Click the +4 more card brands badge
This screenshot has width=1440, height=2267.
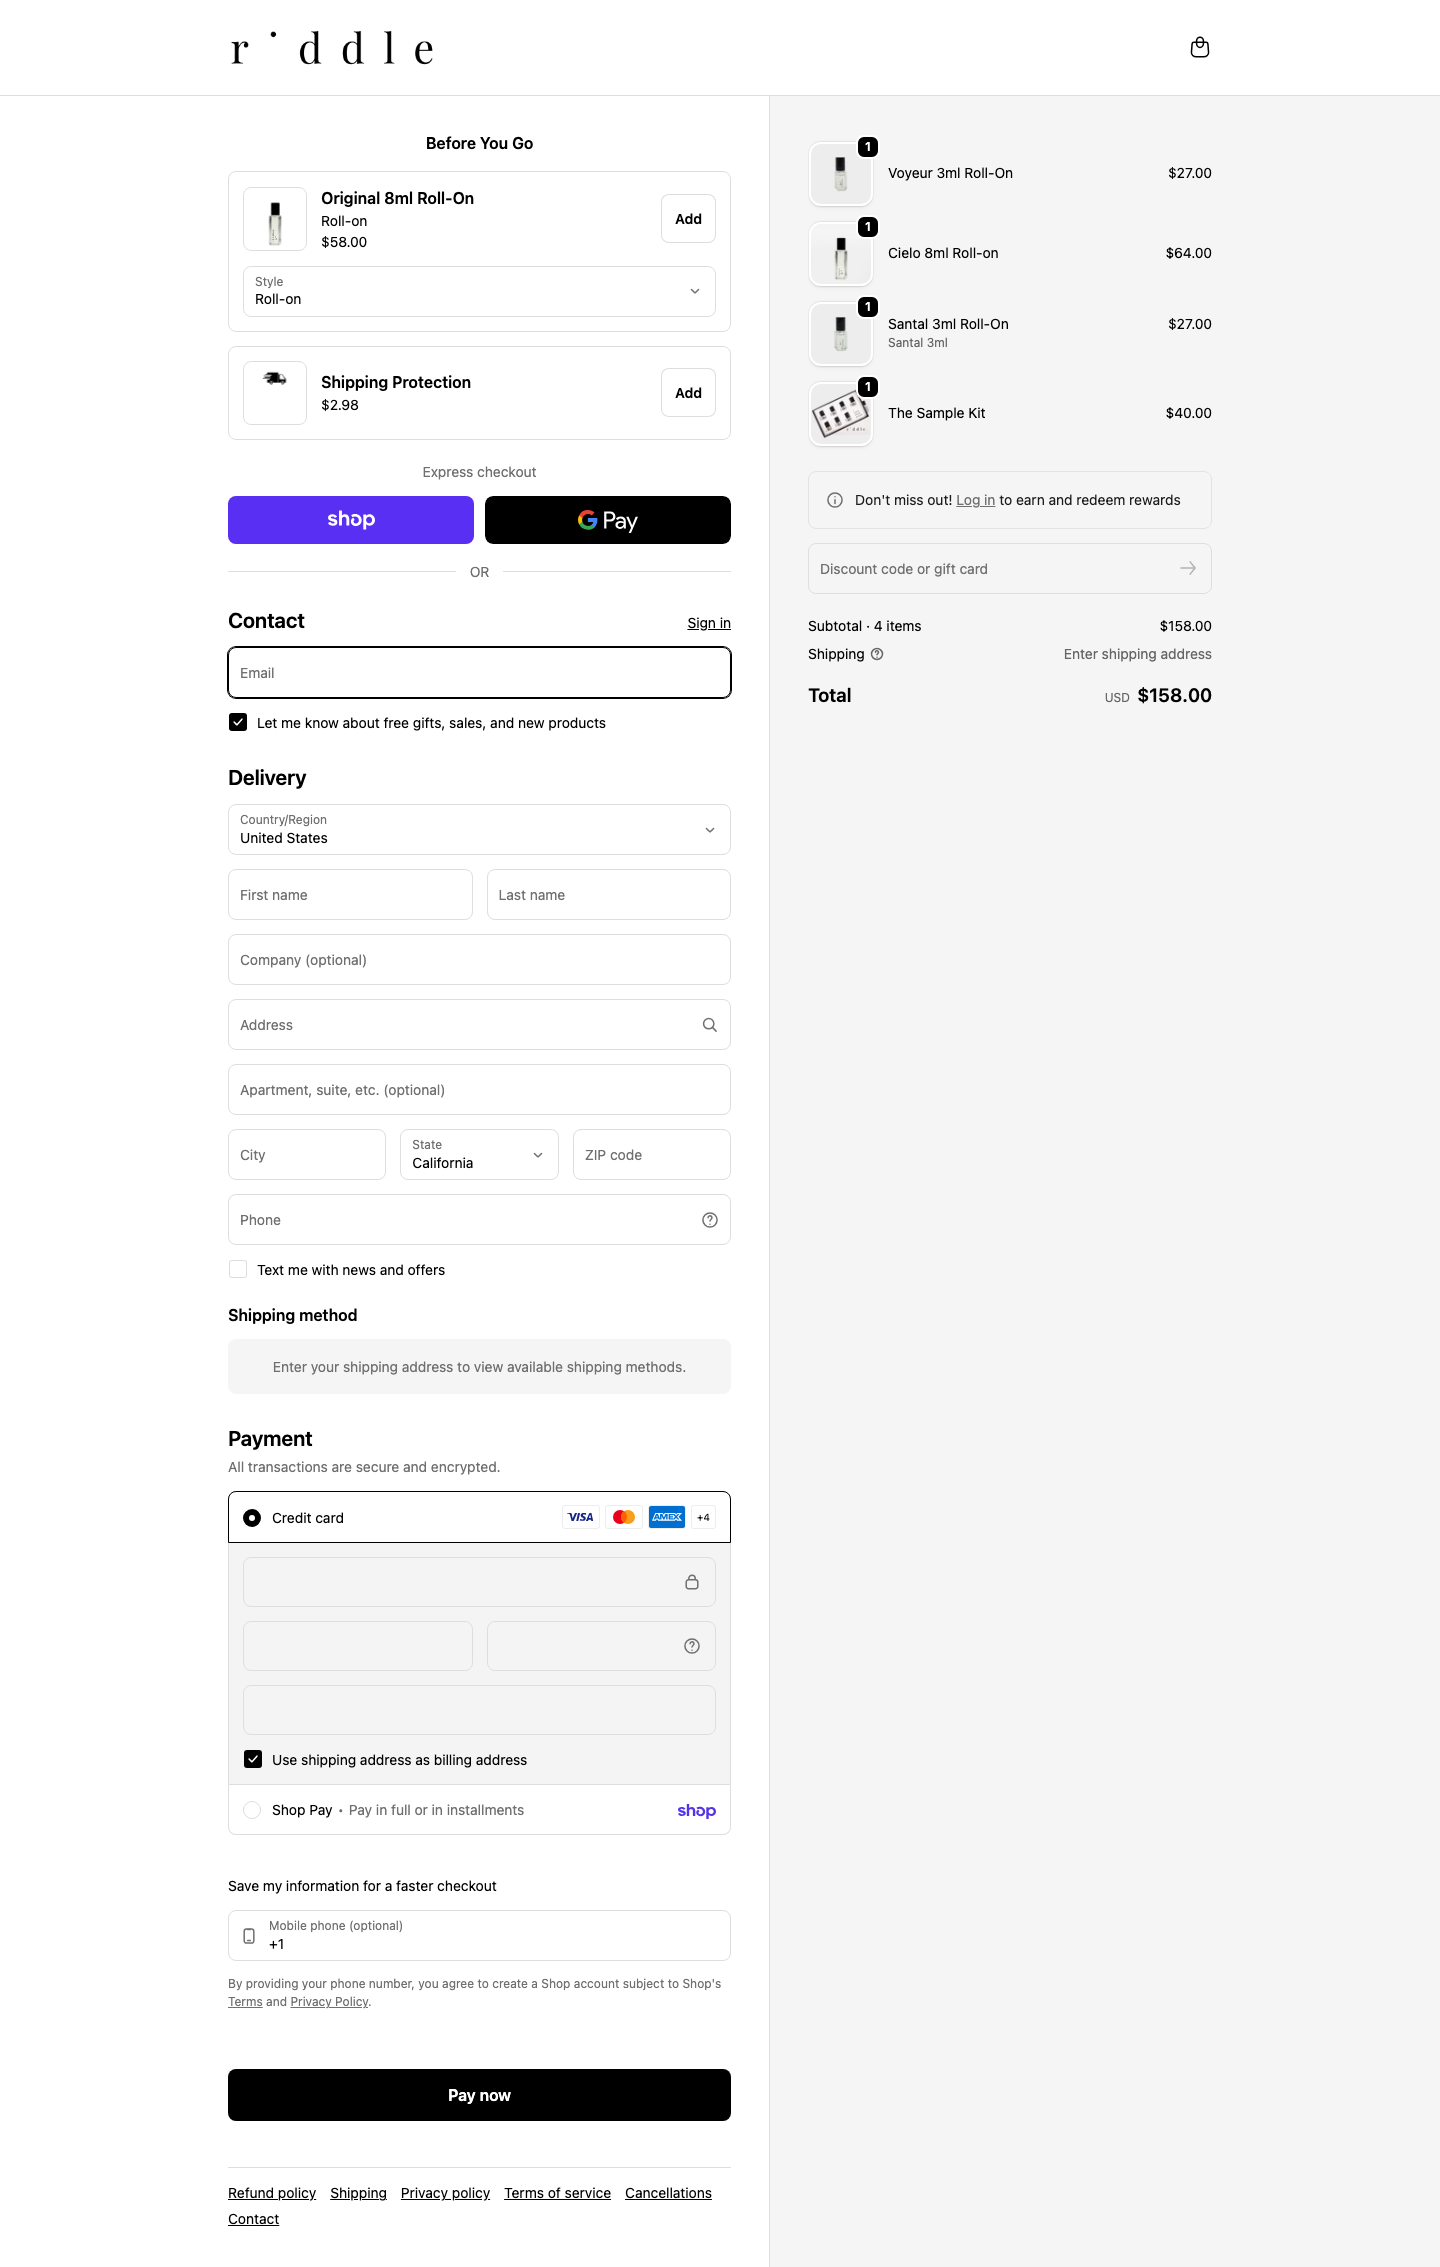704,1517
